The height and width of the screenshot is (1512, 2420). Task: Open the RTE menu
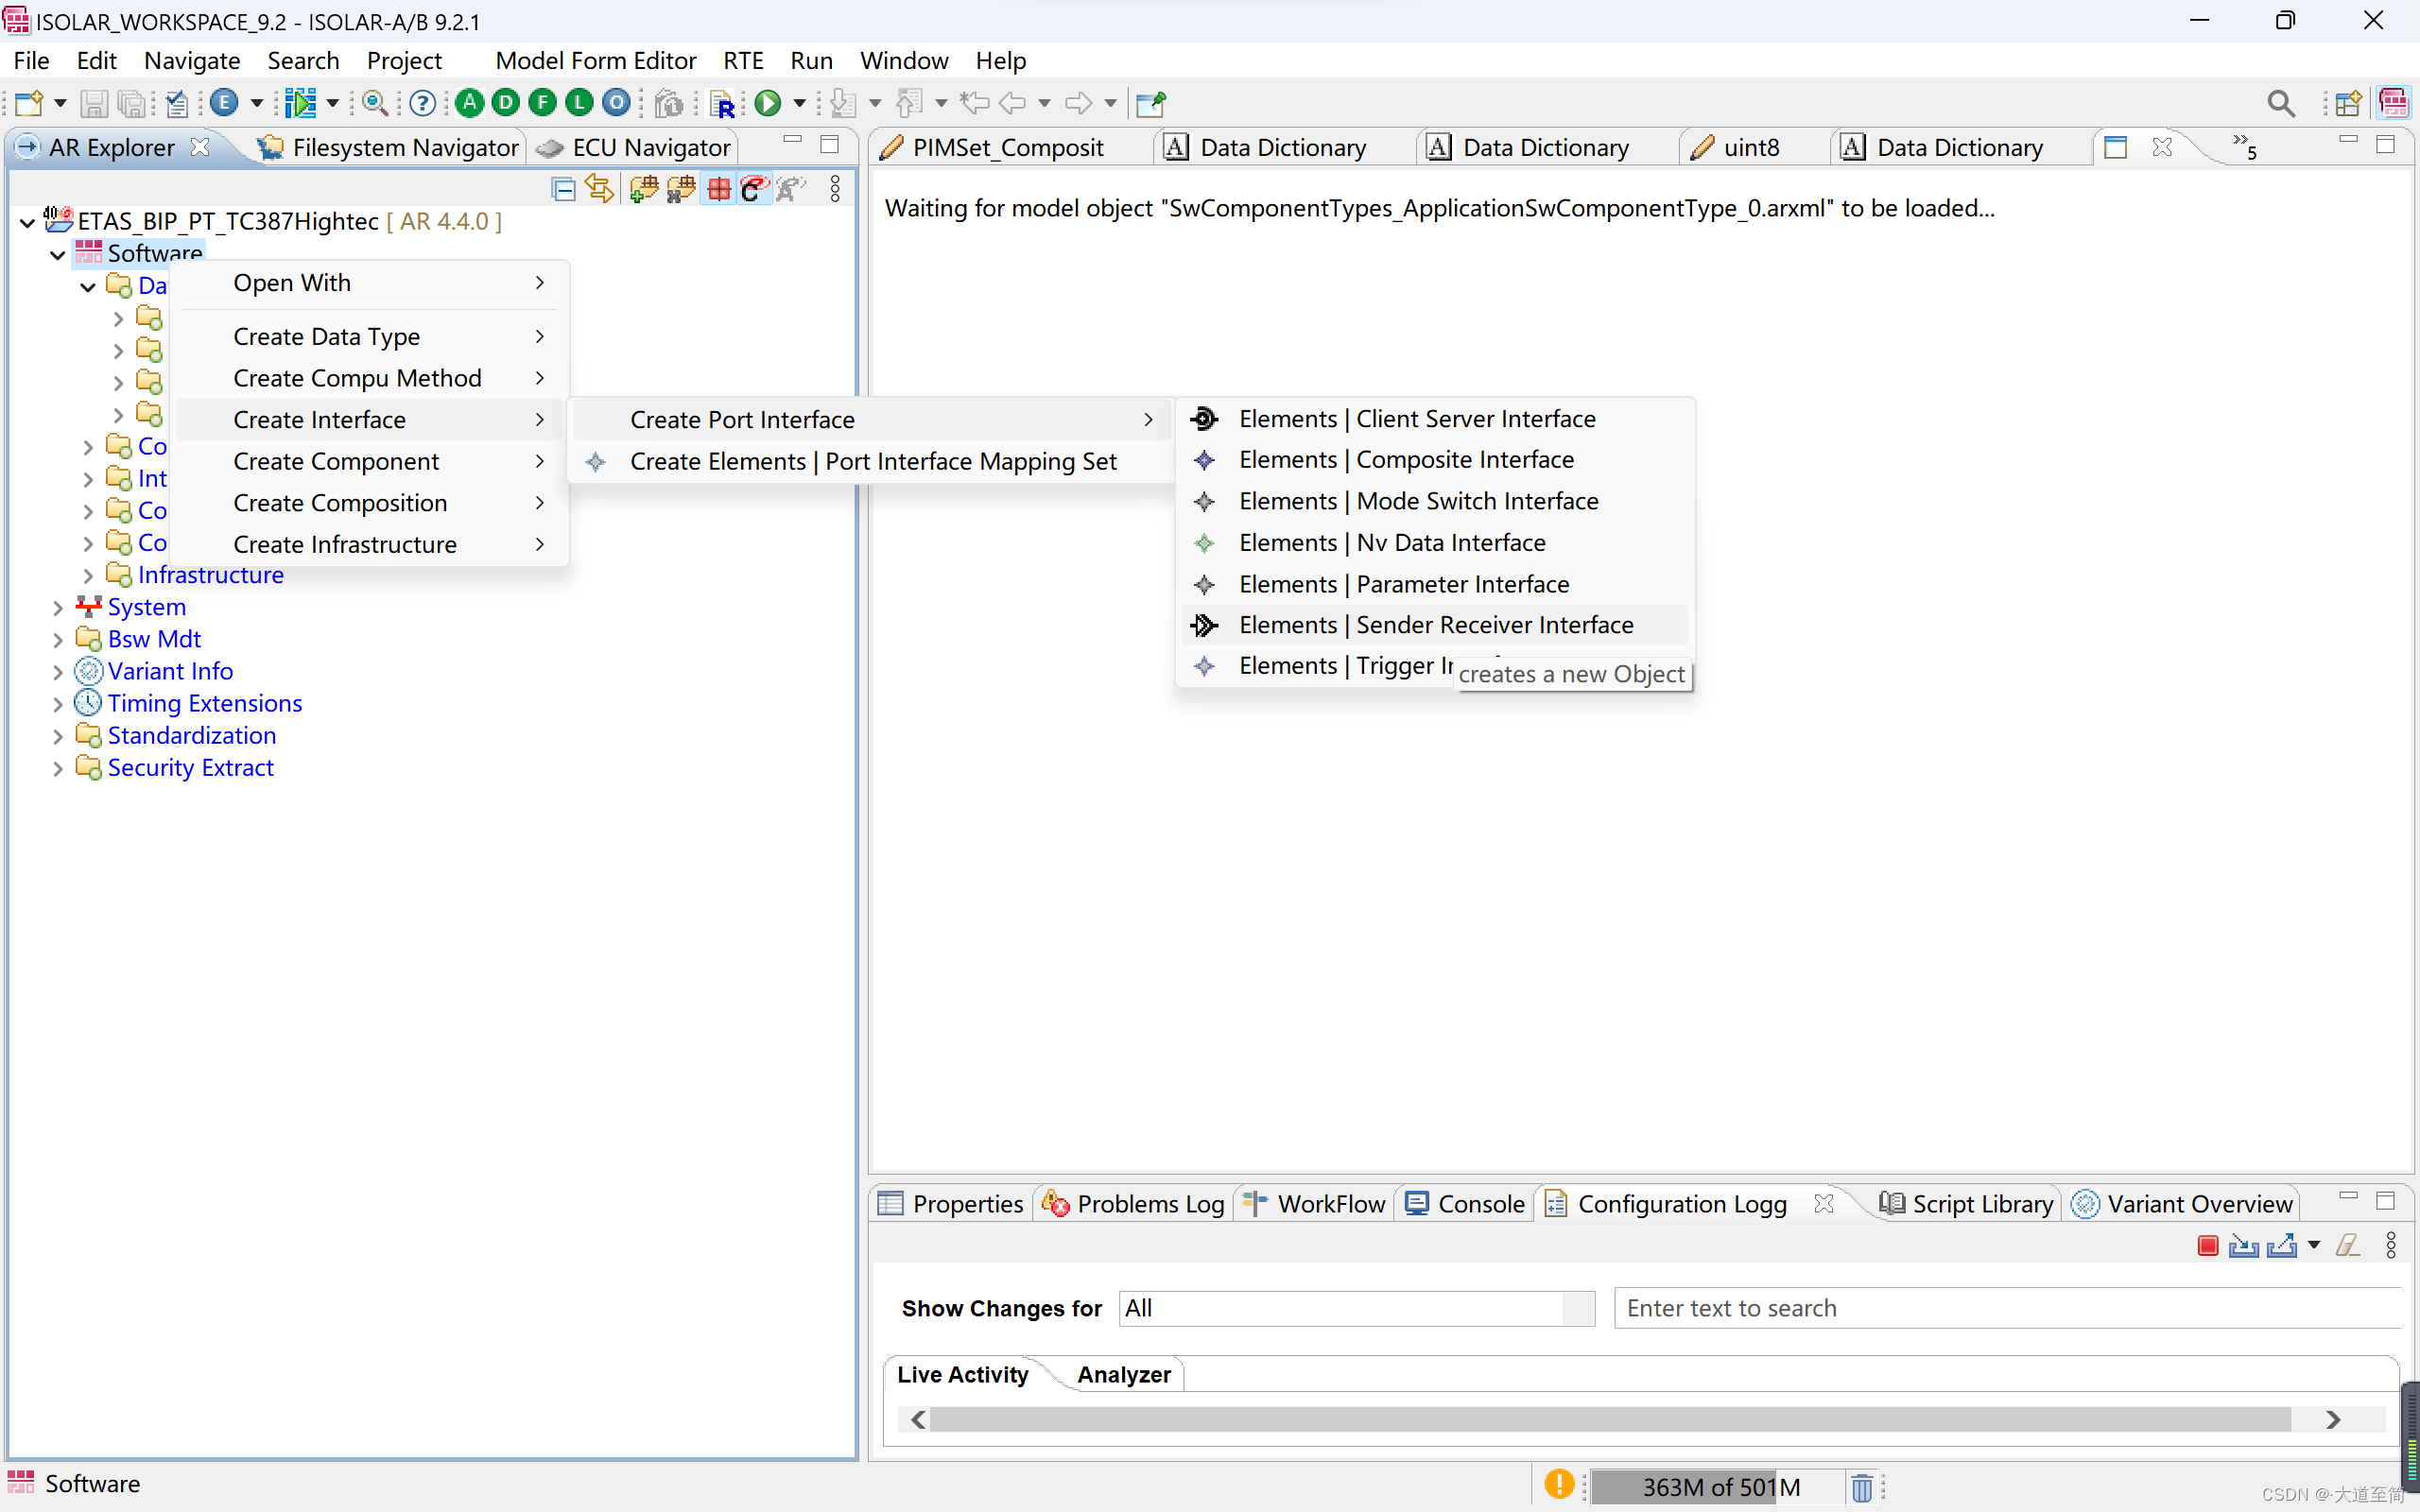click(743, 60)
